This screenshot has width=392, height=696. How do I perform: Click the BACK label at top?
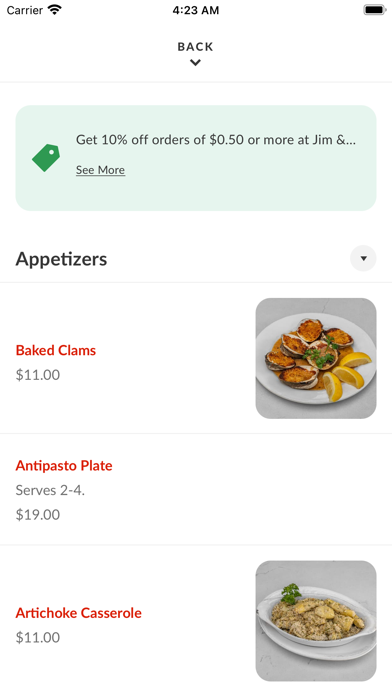coord(195,47)
